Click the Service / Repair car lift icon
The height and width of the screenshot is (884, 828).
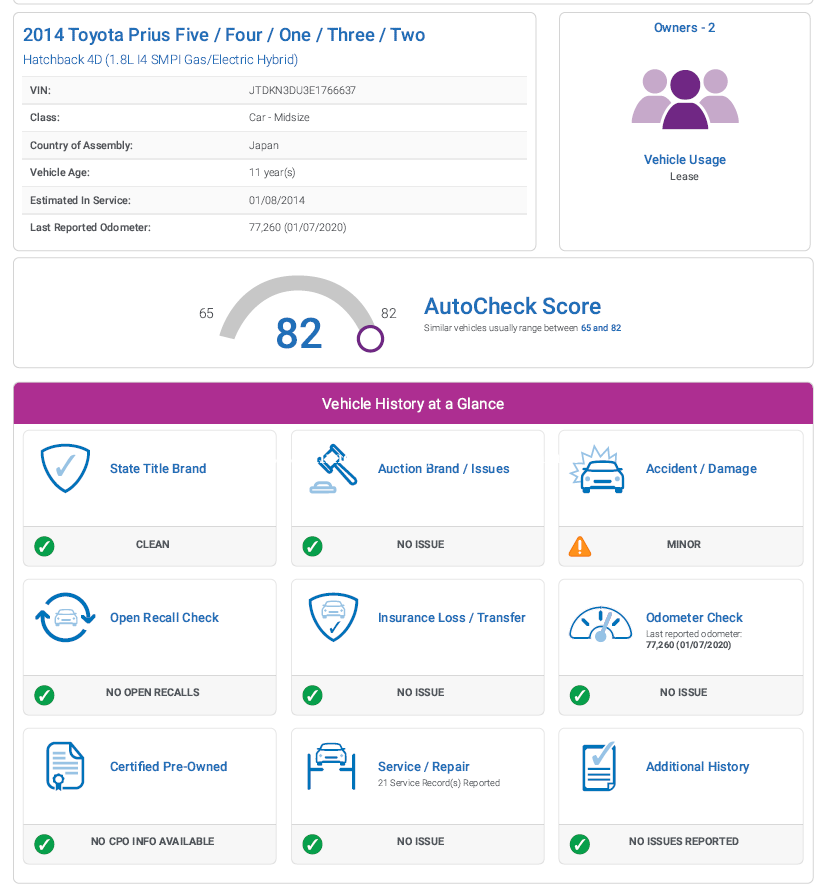click(331, 766)
